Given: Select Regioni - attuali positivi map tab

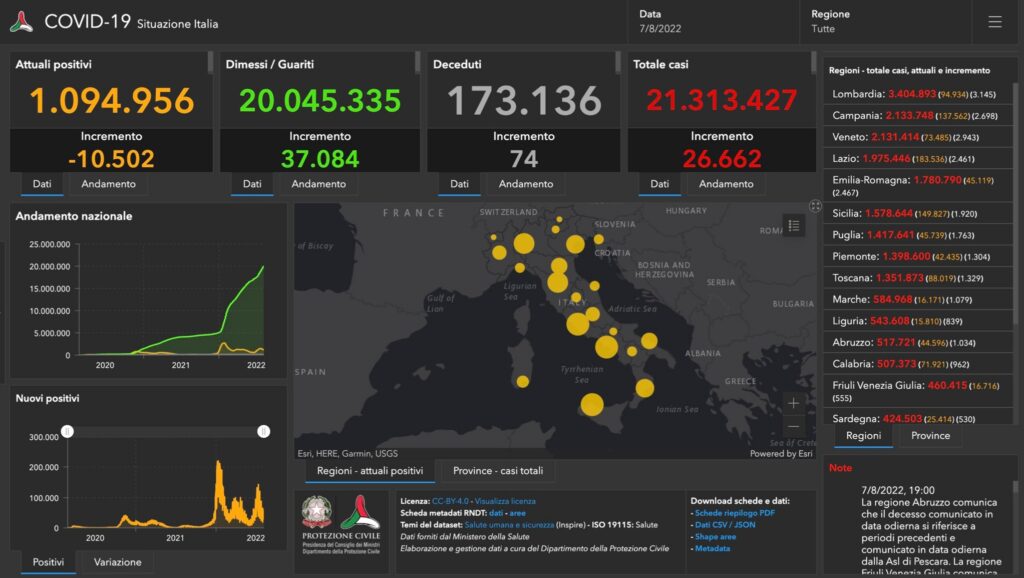Looking at the screenshot, I should (x=370, y=471).
